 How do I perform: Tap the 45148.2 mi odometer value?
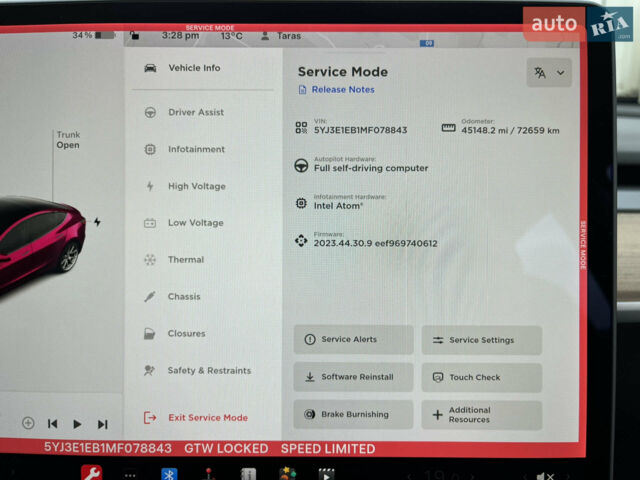coord(510,130)
